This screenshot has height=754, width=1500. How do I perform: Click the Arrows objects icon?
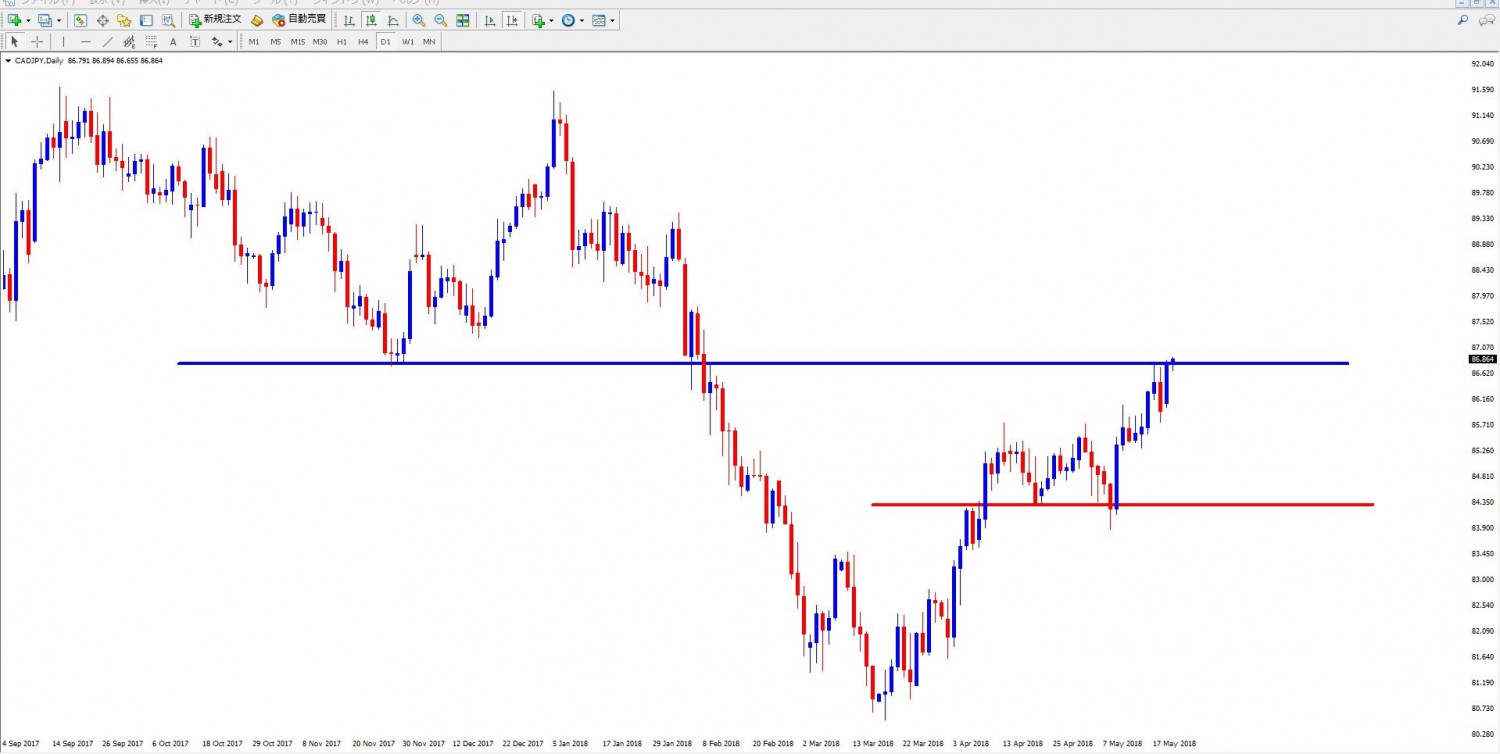[216, 41]
